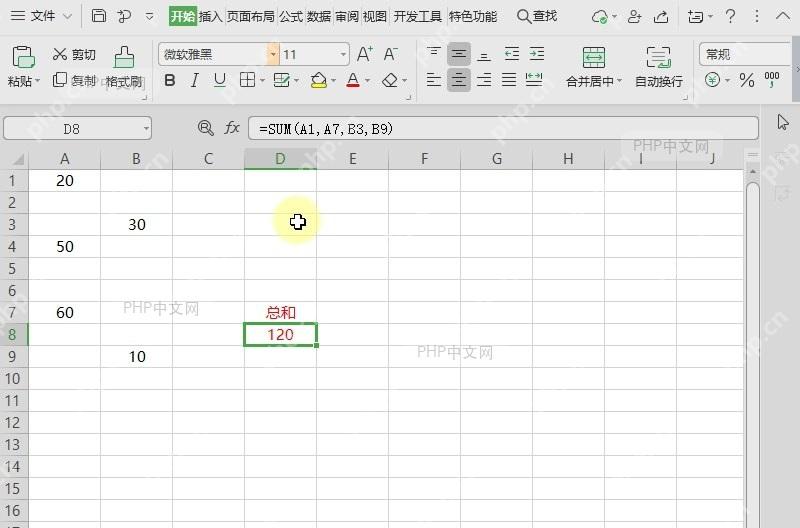
Task: Click the Undo icon
Action: pyautogui.click(x=124, y=16)
